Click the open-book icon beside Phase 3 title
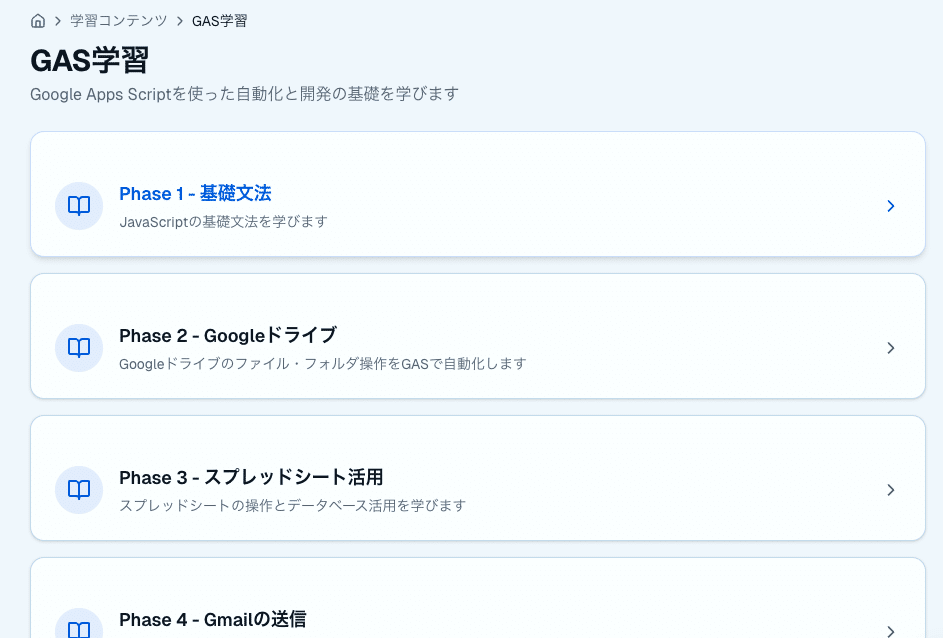The image size is (943, 638). 79,490
